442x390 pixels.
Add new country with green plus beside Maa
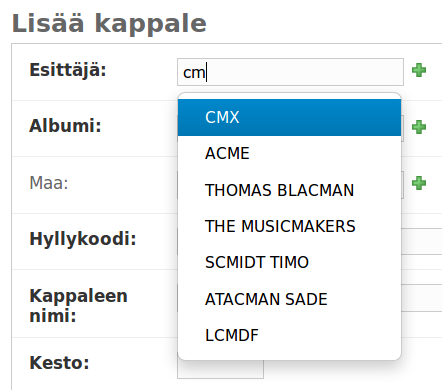click(x=419, y=183)
